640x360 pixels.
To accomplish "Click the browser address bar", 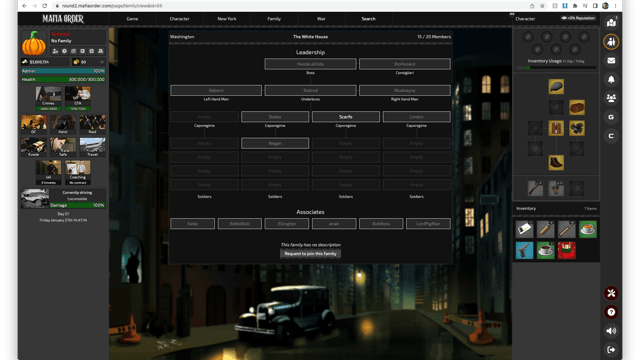I will 286,6.
